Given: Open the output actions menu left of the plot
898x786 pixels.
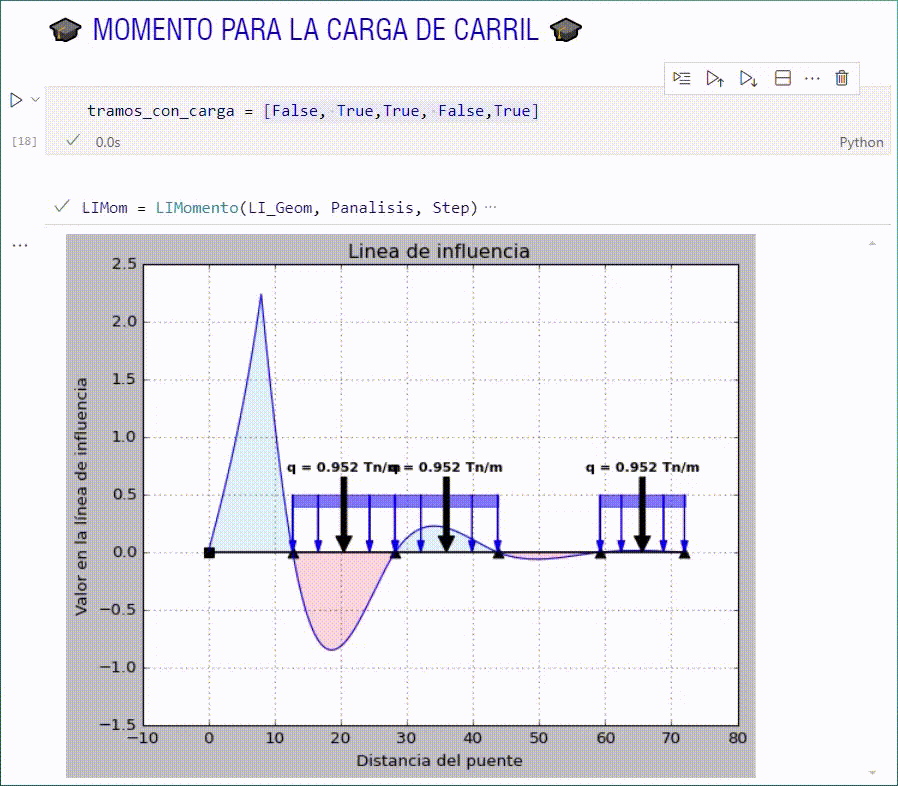Looking at the screenshot, I should tap(20, 244).
